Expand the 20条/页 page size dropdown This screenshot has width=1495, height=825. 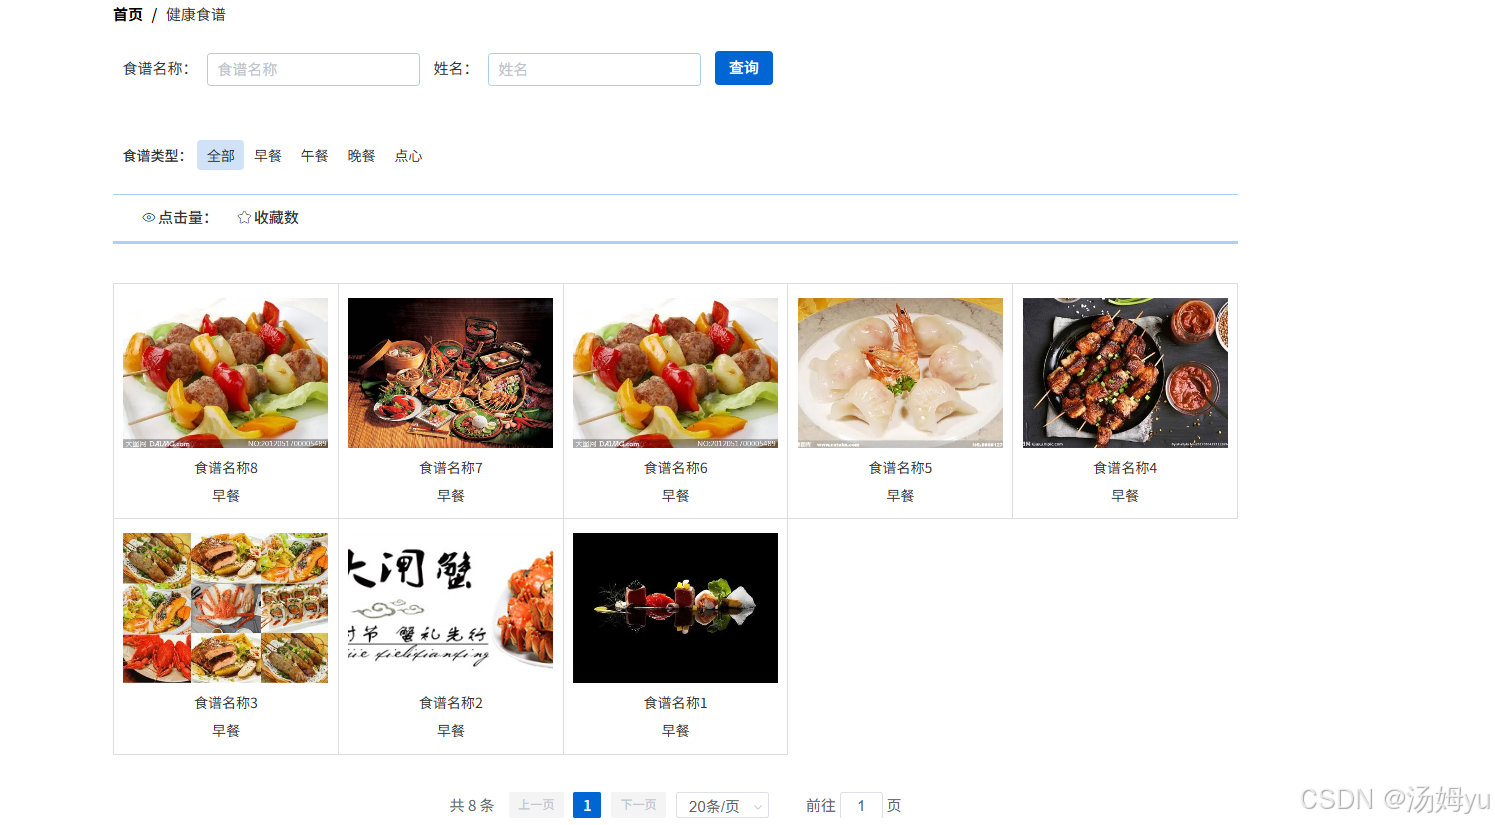[722, 806]
